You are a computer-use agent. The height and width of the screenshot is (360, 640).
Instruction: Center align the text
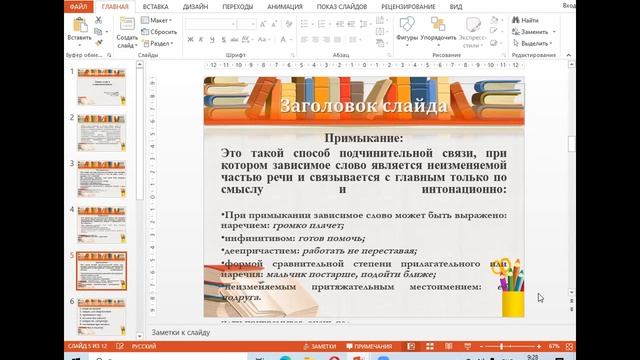316,40
